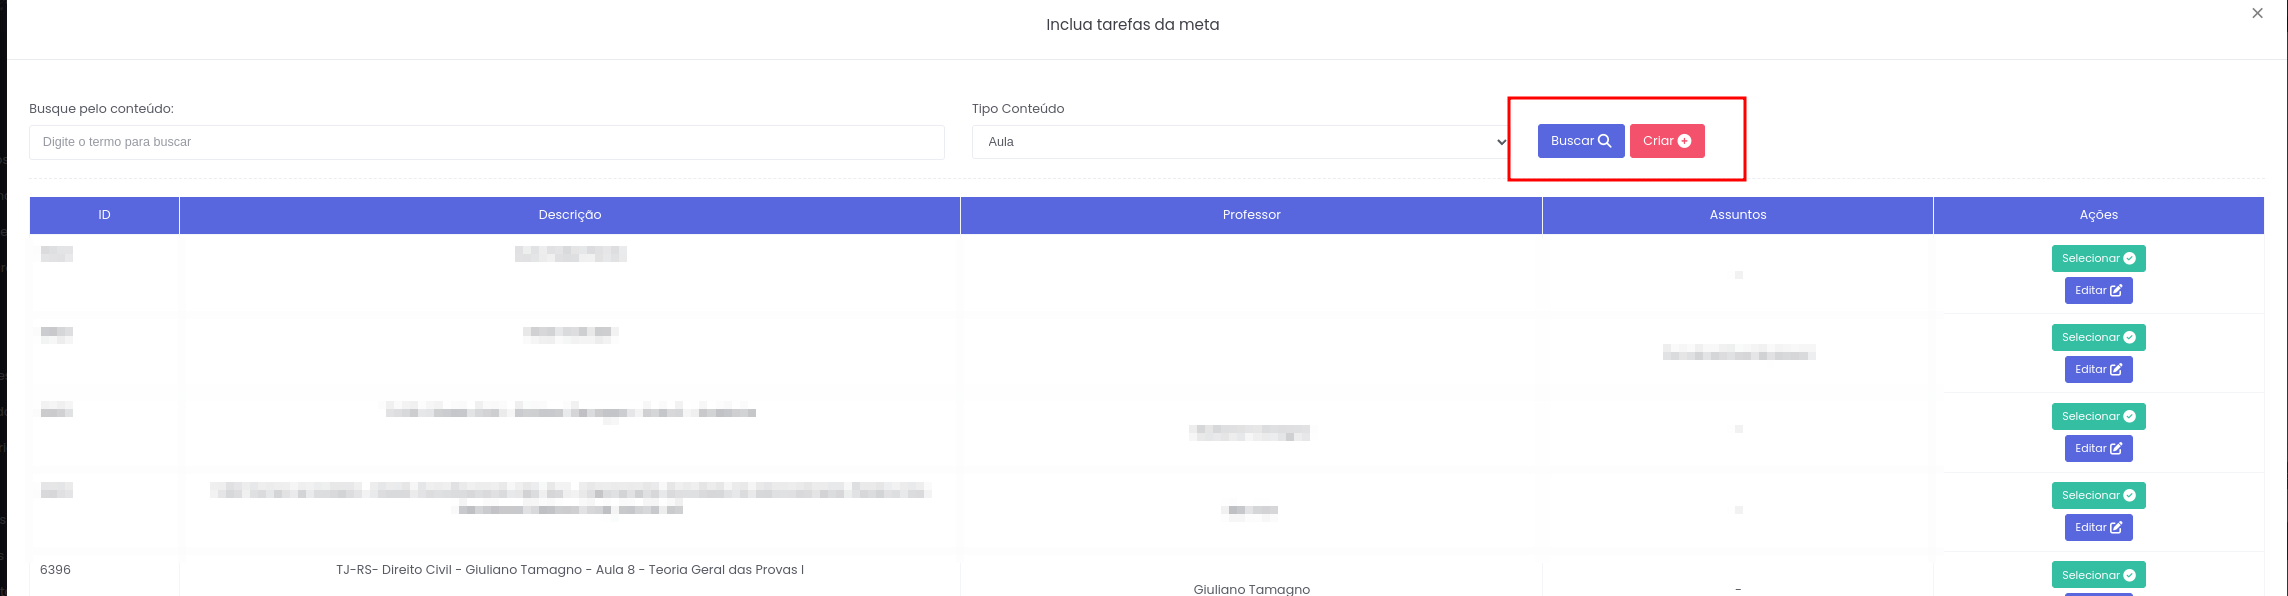Click the Buscar search button

pos(1580,141)
